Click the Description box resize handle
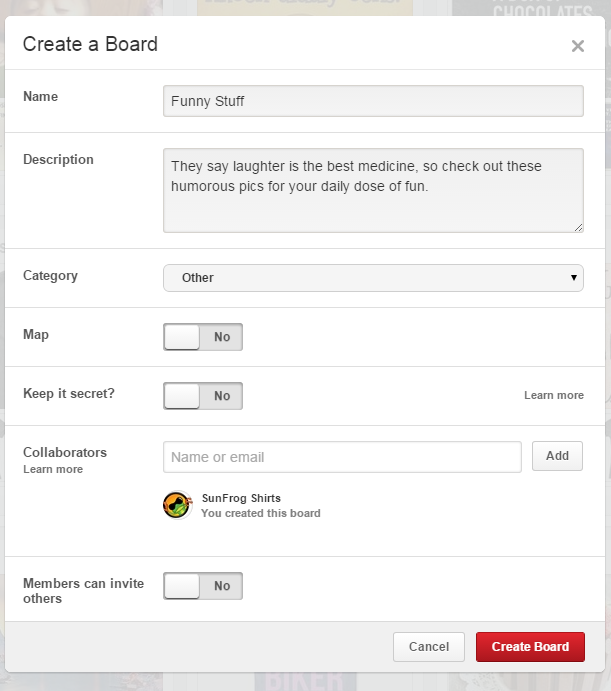611x691 pixels. tap(578, 227)
